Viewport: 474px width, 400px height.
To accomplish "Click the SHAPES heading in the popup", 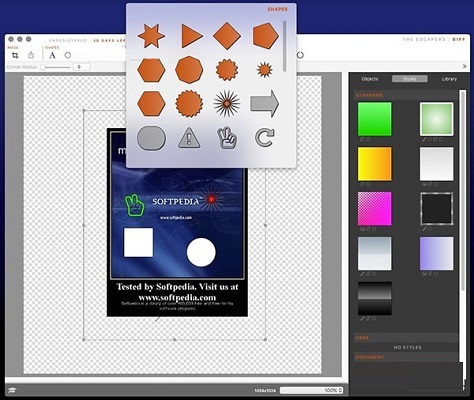I will point(277,9).
